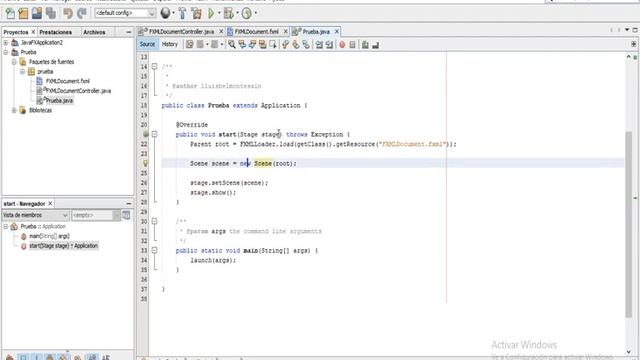Click Find Previous Occurrence icon
The height and width of the screenshot is (360, 640).
pyautogui.click(x=242, y=44)
